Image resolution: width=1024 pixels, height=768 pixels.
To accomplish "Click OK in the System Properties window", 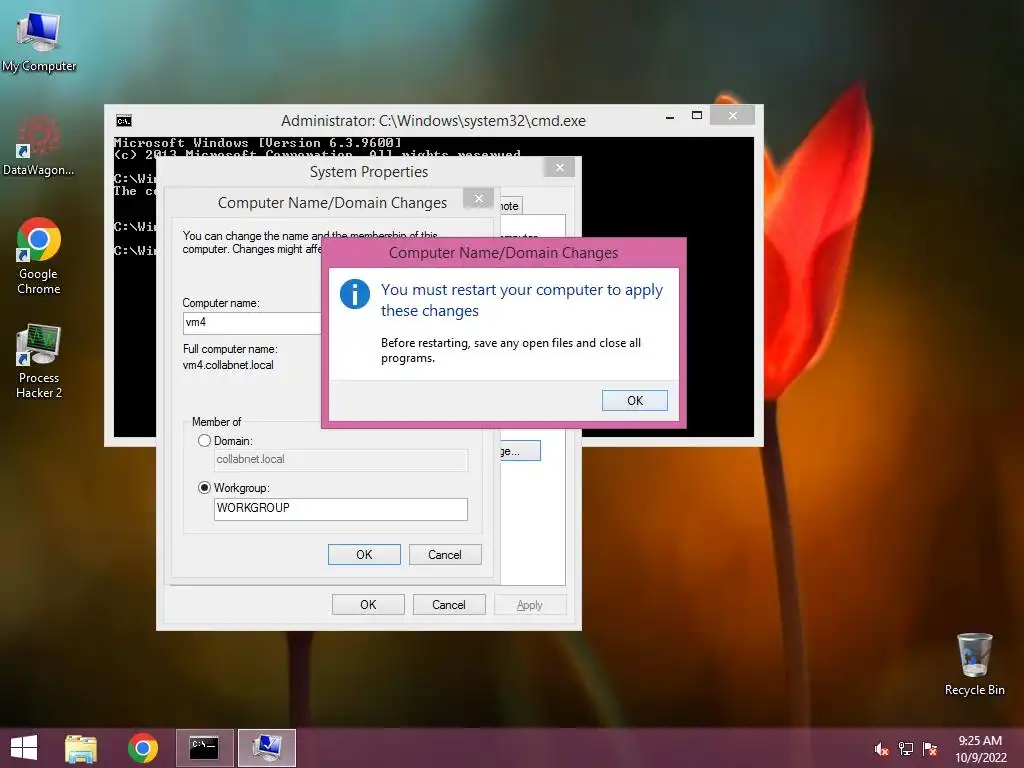I will 368,605.
